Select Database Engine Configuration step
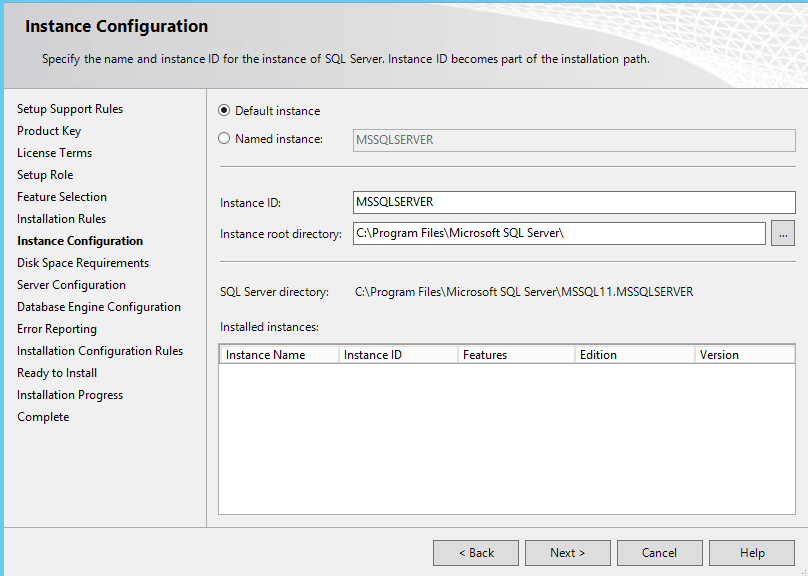Viewport: 808px width, 576px height. (x=99, y=307)
